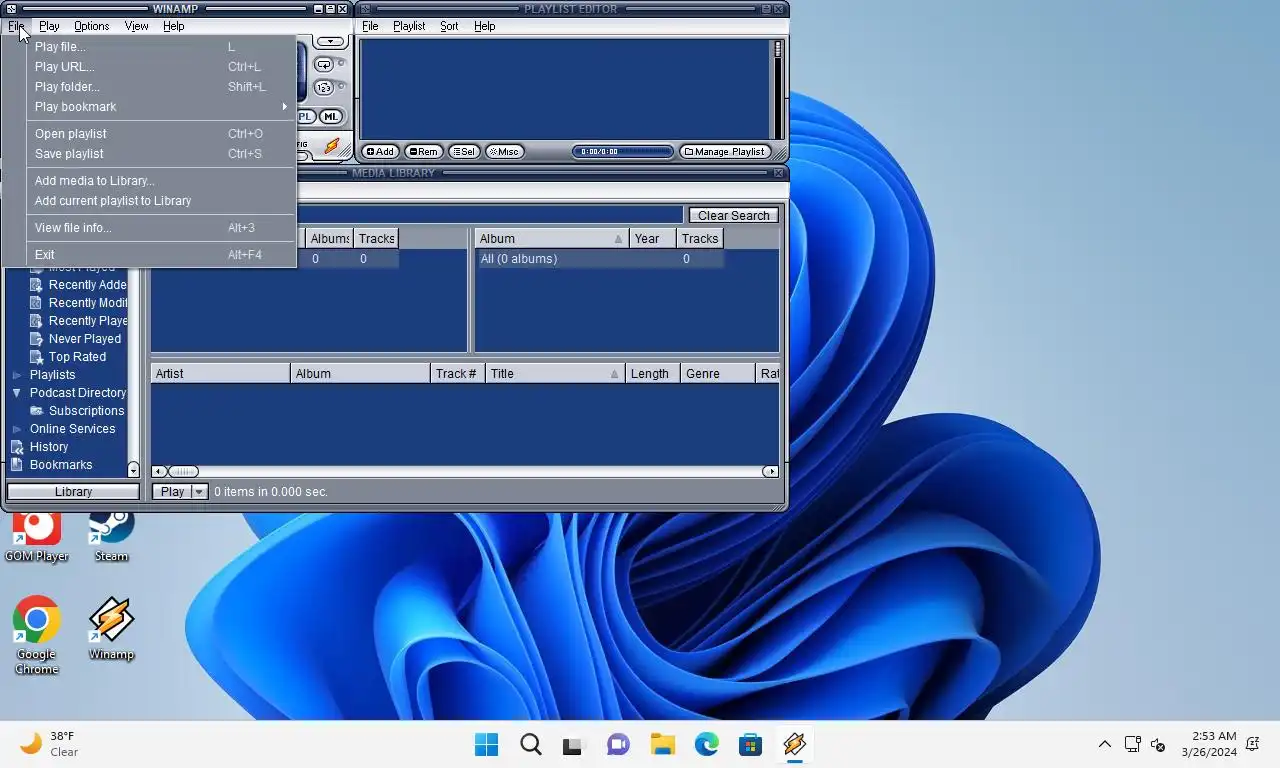Screen dimensions: 1280x768
Task: Sort track list by Track # column
Action: pos(458,373)
